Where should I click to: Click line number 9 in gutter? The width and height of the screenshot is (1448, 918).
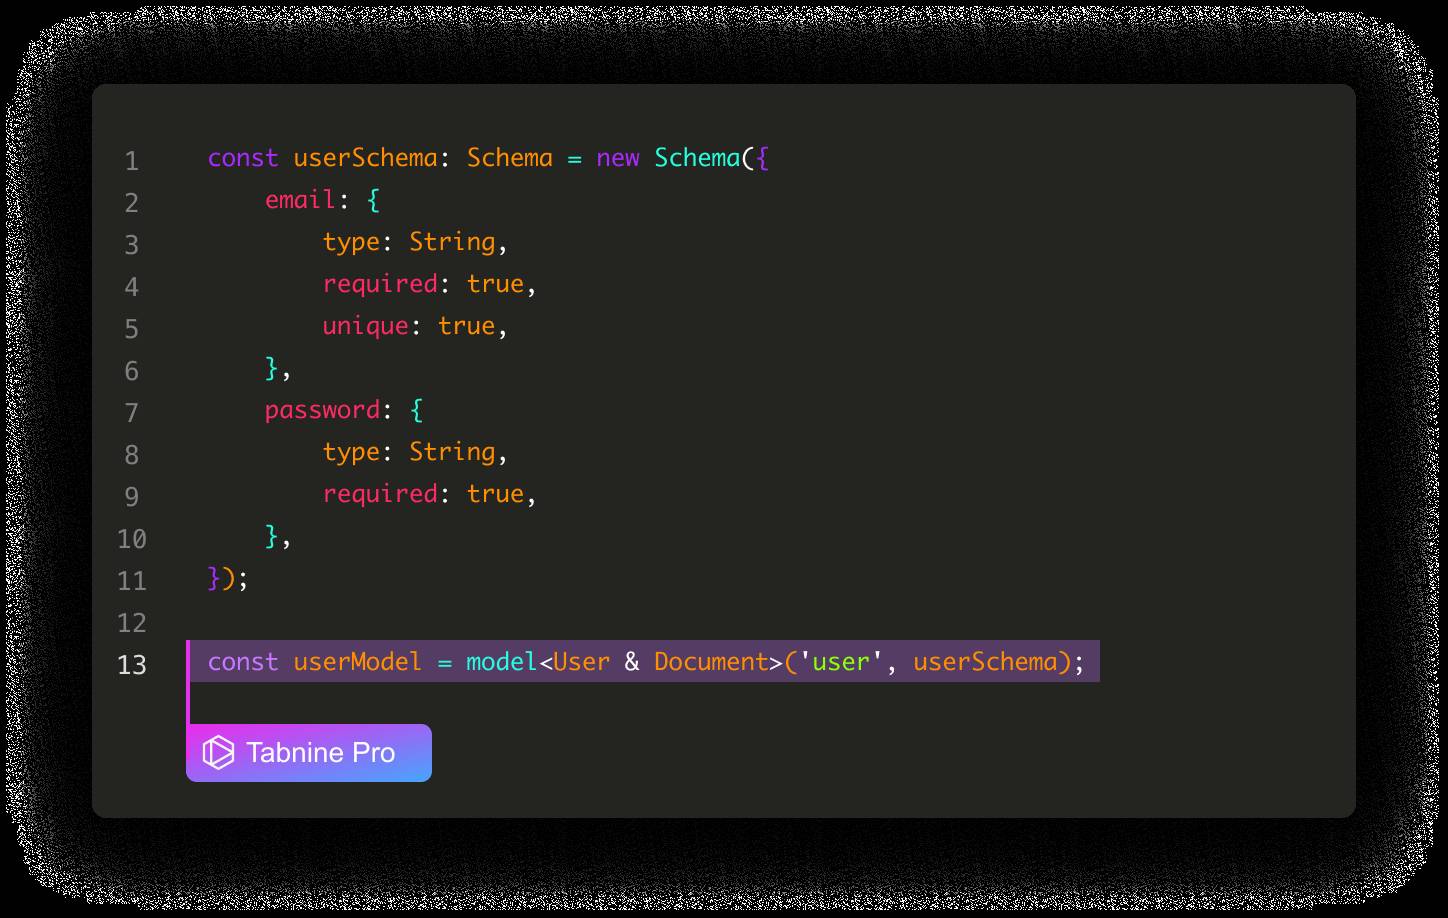(x=132, y=497)
